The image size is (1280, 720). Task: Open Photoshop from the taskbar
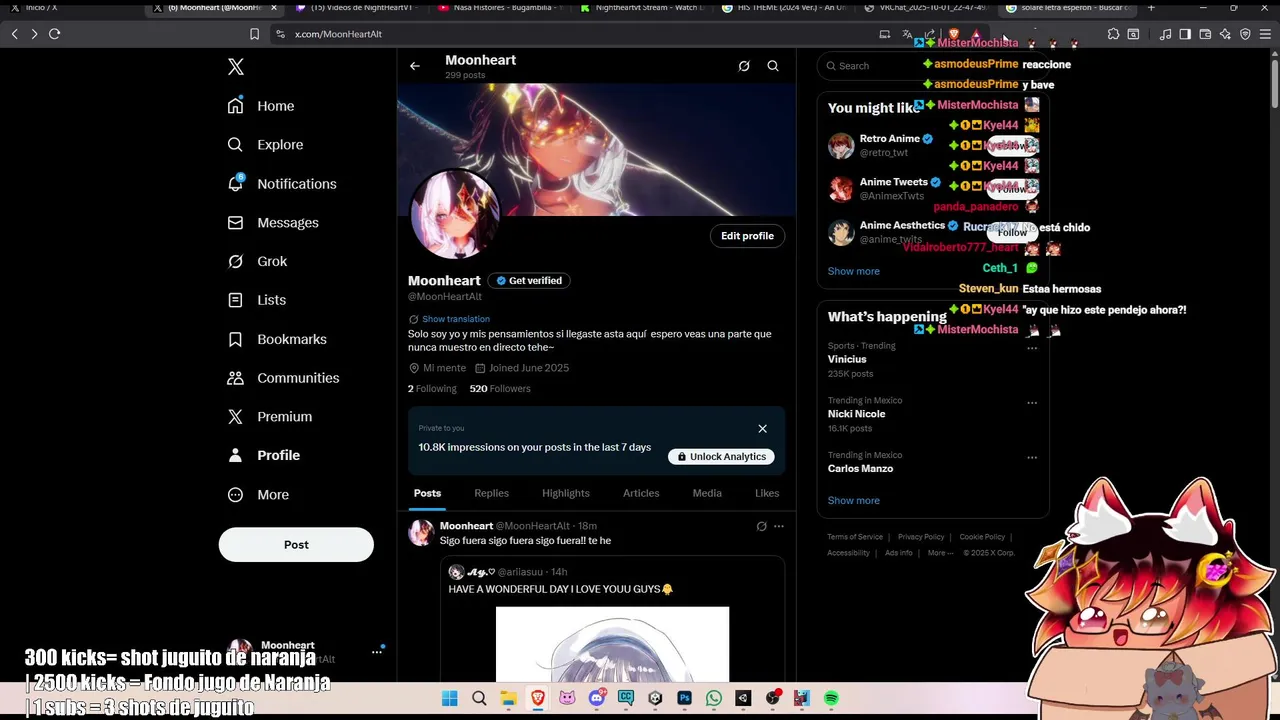coord(684,699)
